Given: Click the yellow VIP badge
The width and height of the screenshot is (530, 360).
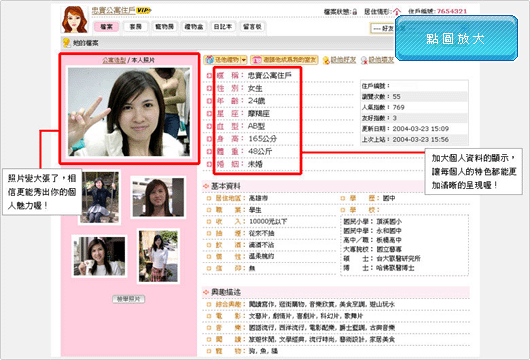Looking at the screenshot, I should click(x=144, y=10).
